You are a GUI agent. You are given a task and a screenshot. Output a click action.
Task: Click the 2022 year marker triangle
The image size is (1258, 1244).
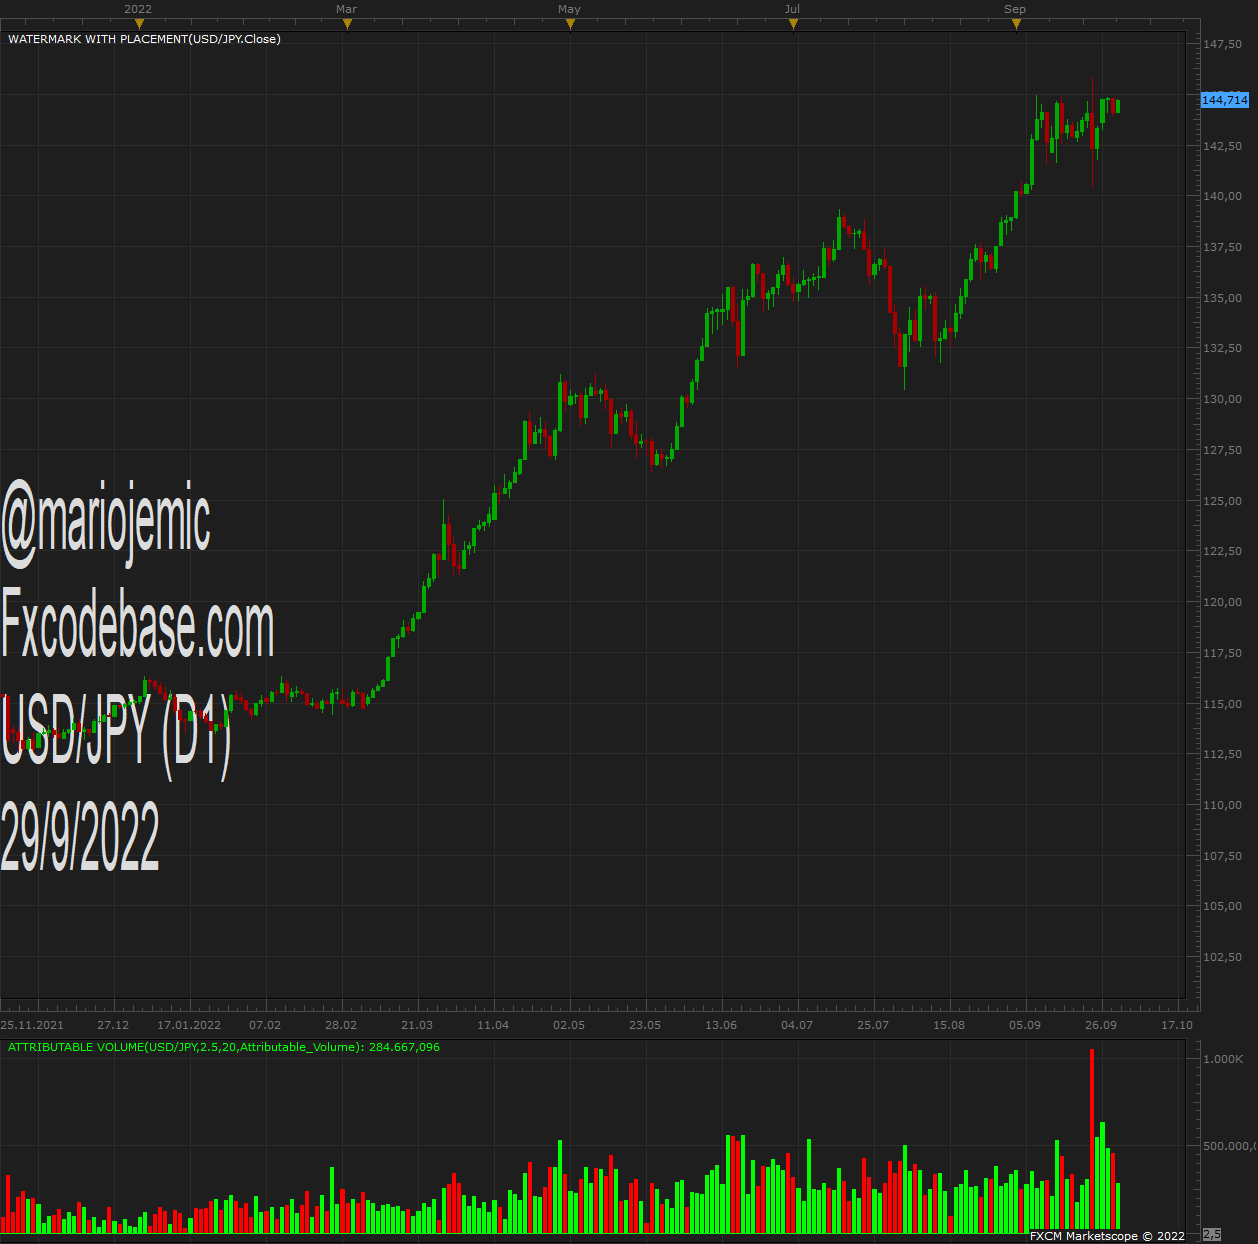pos(139,25)
